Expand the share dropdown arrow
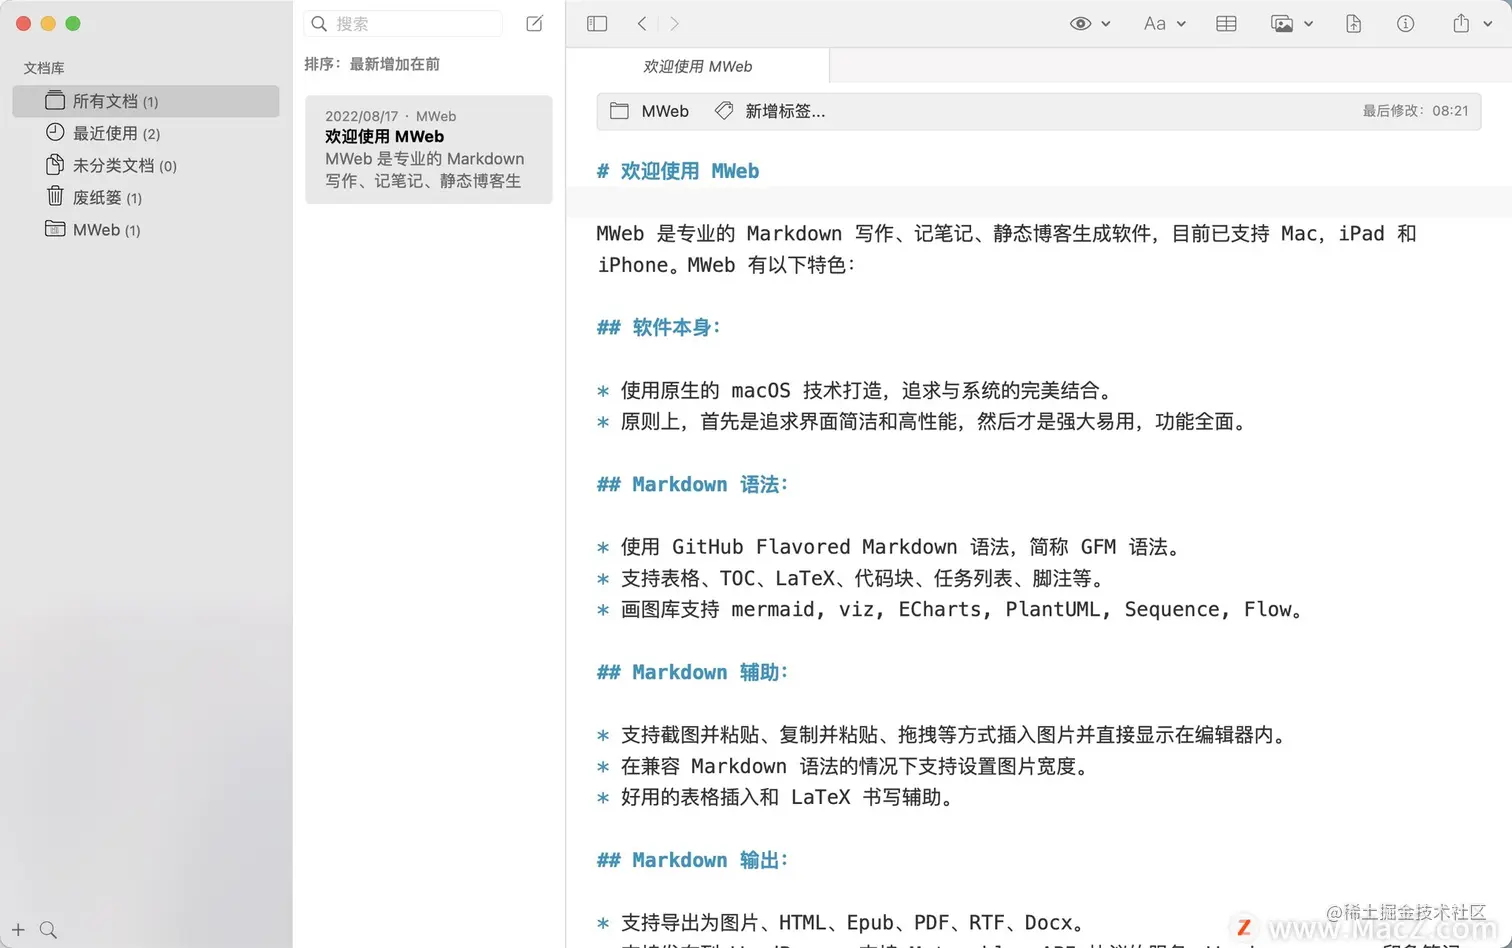Image resolution: width=1512 pixels, height=948 pixels. [x=1487, y=24]
